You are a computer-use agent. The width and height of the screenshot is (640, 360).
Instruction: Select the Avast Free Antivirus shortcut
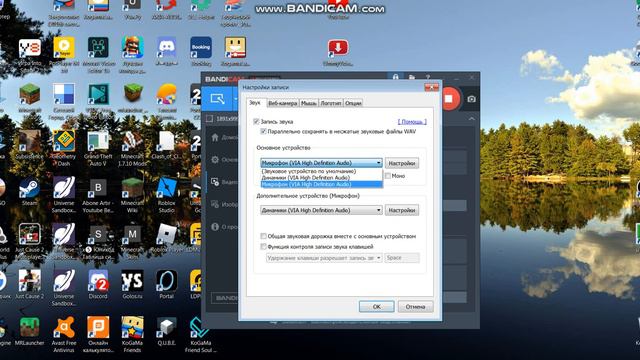click(64, 335)
